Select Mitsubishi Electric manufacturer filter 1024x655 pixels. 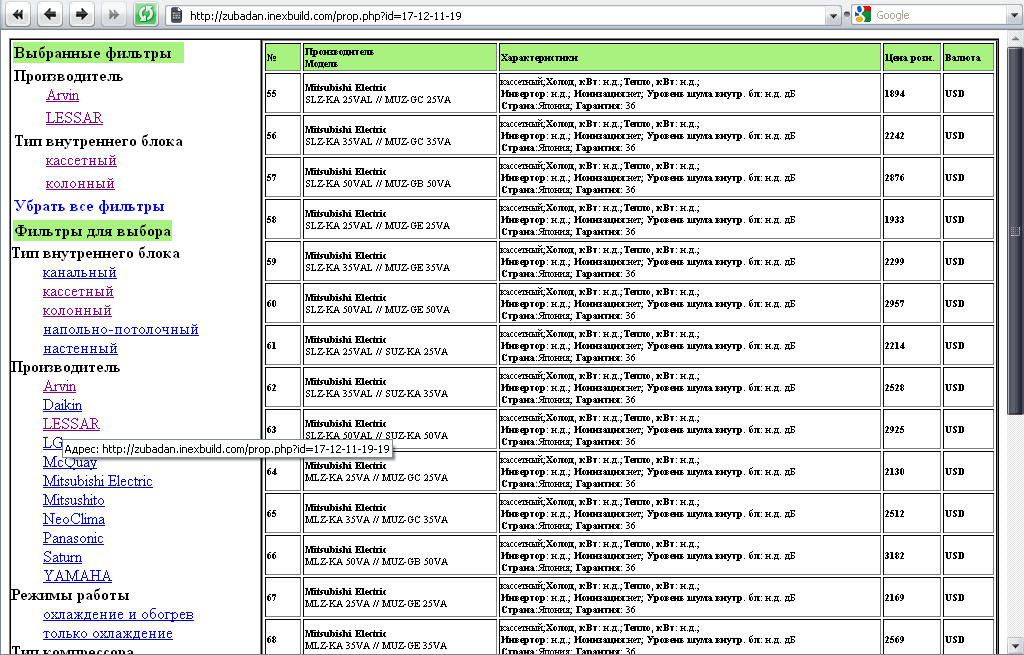[x=97, y=481]
